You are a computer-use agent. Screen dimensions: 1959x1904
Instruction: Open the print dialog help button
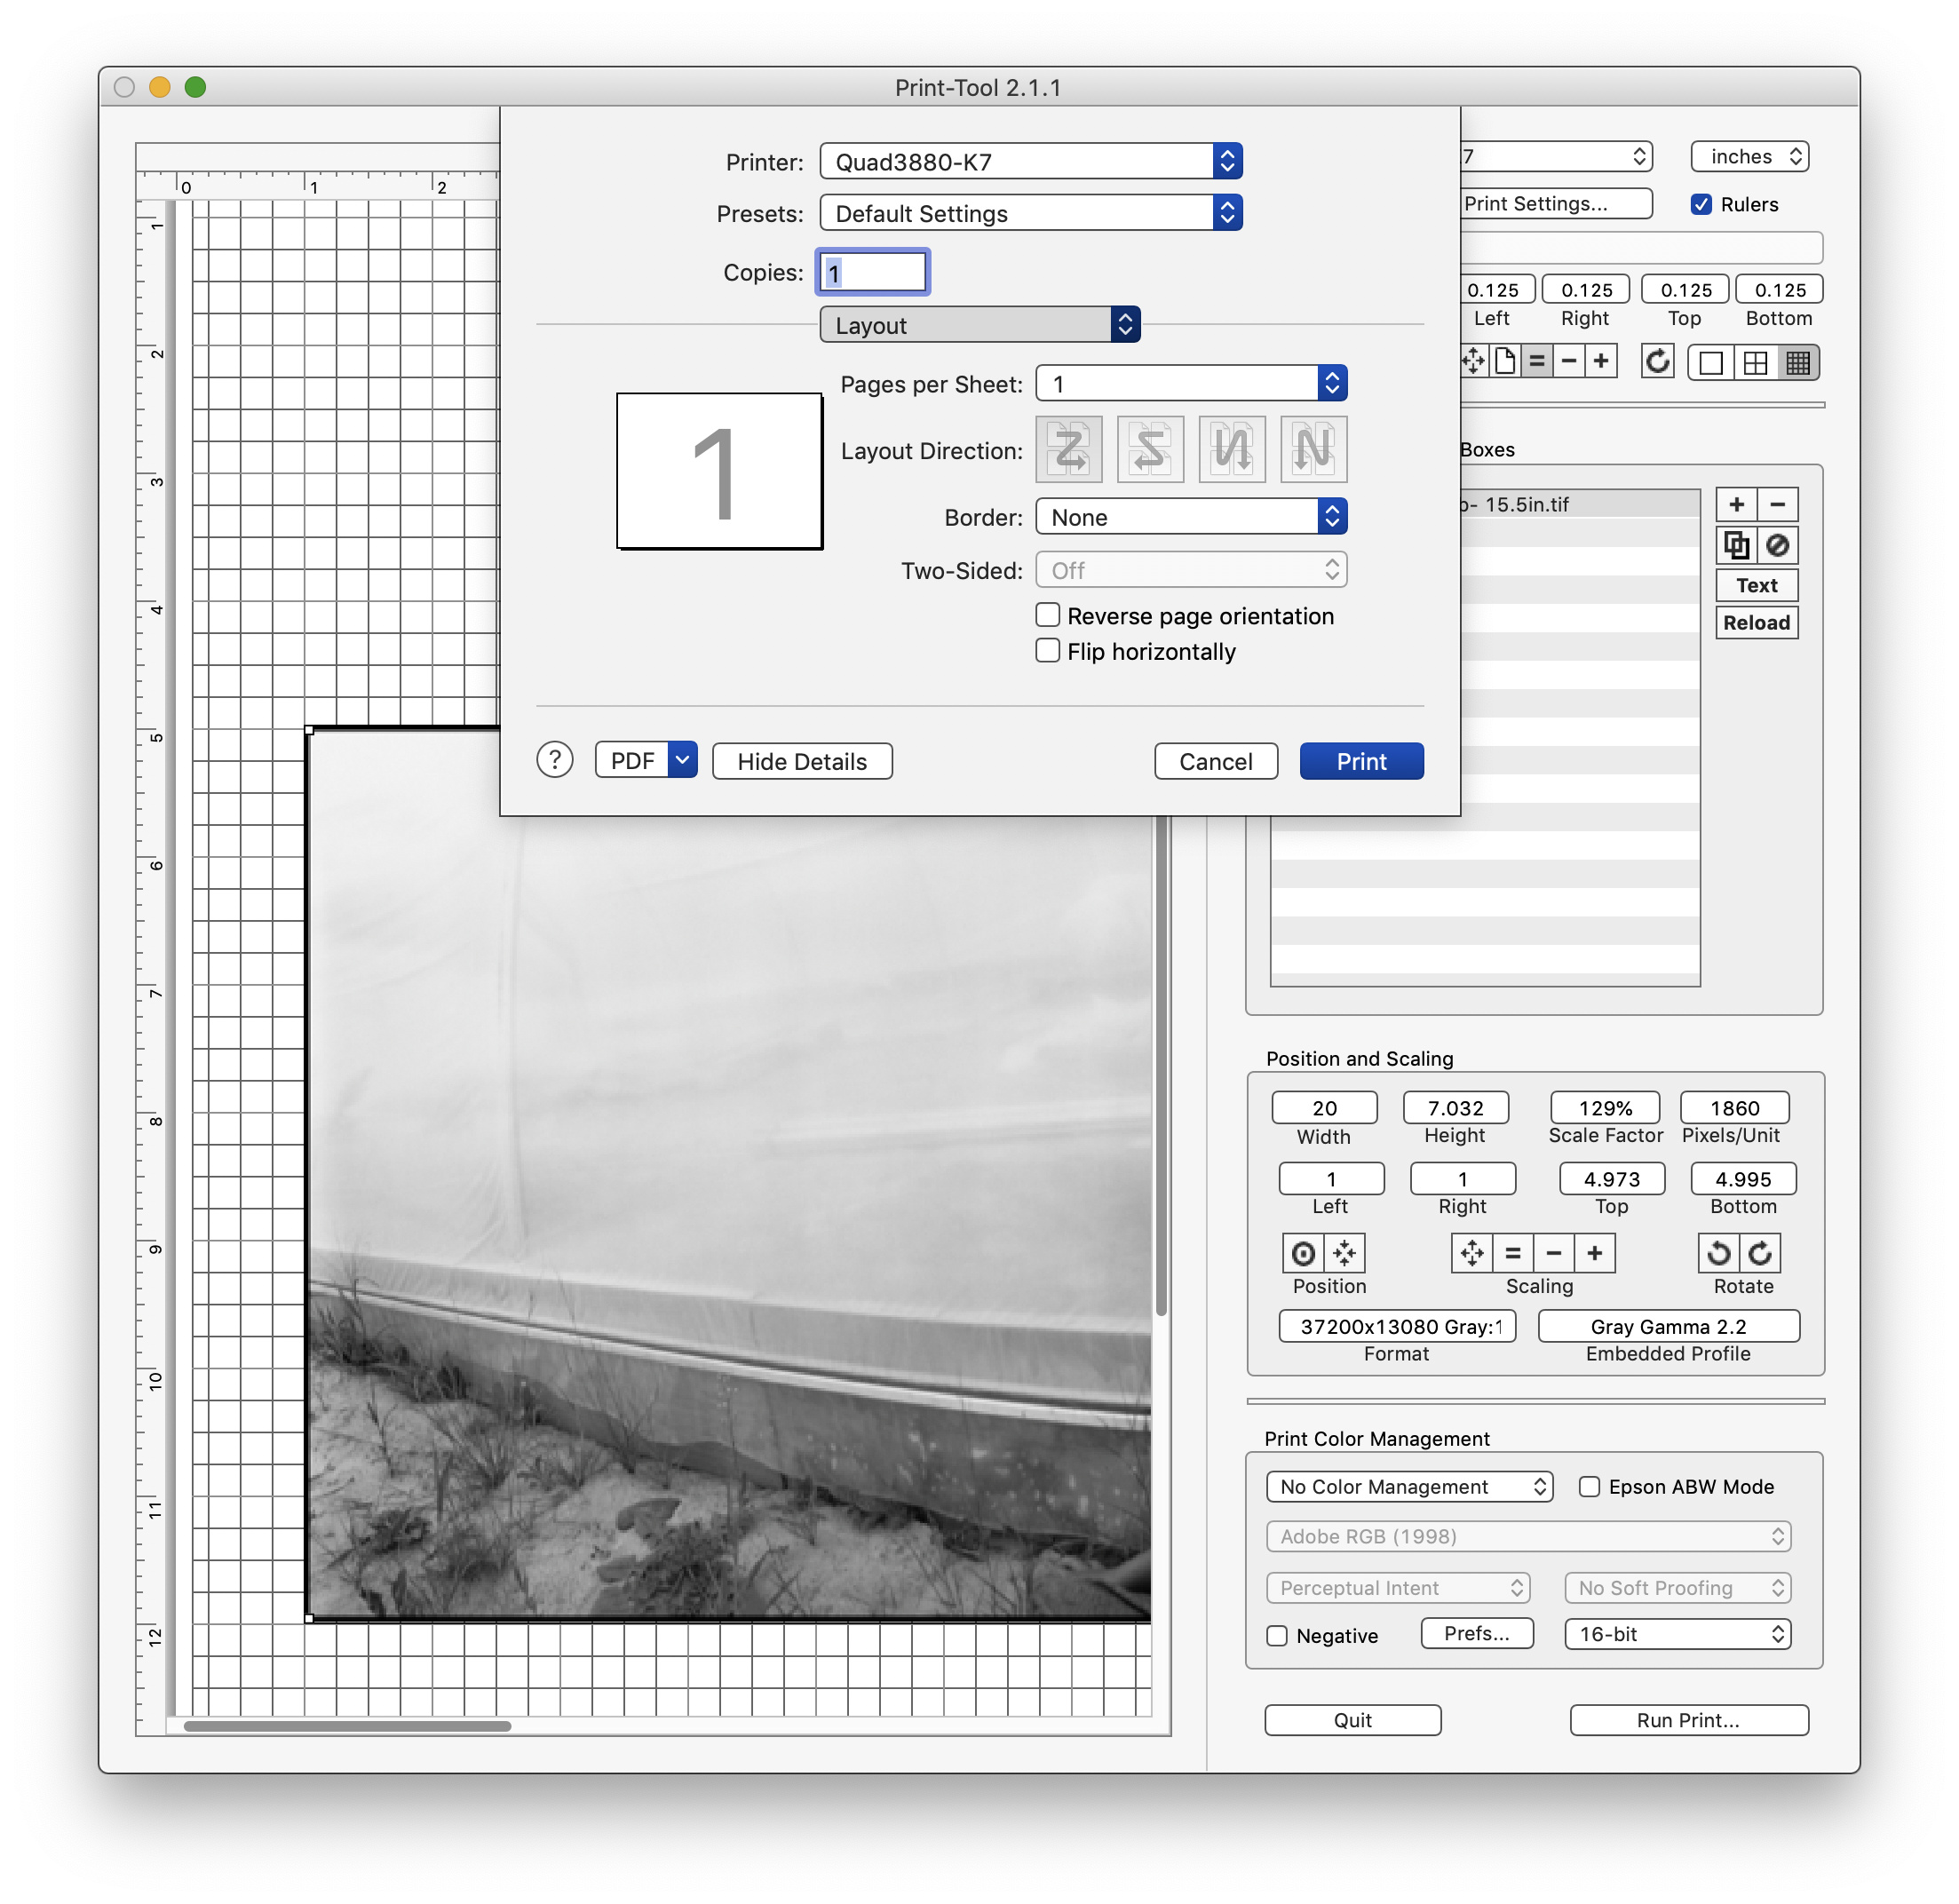[x=555, y=760]
